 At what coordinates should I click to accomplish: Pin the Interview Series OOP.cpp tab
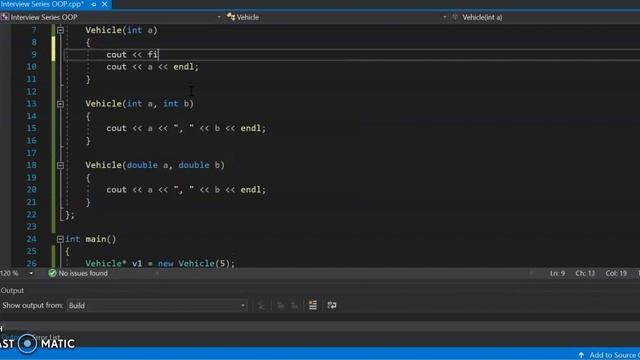pos(93,4)
